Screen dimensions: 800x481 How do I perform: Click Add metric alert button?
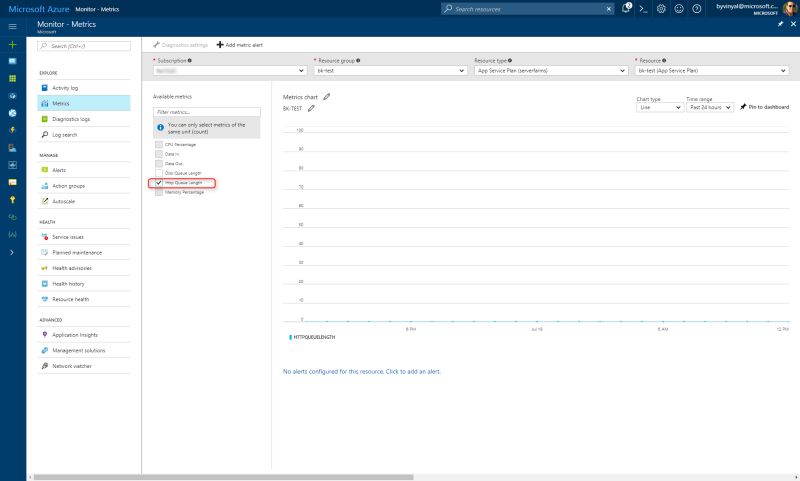pyautogui.click(x=240, y=45)
